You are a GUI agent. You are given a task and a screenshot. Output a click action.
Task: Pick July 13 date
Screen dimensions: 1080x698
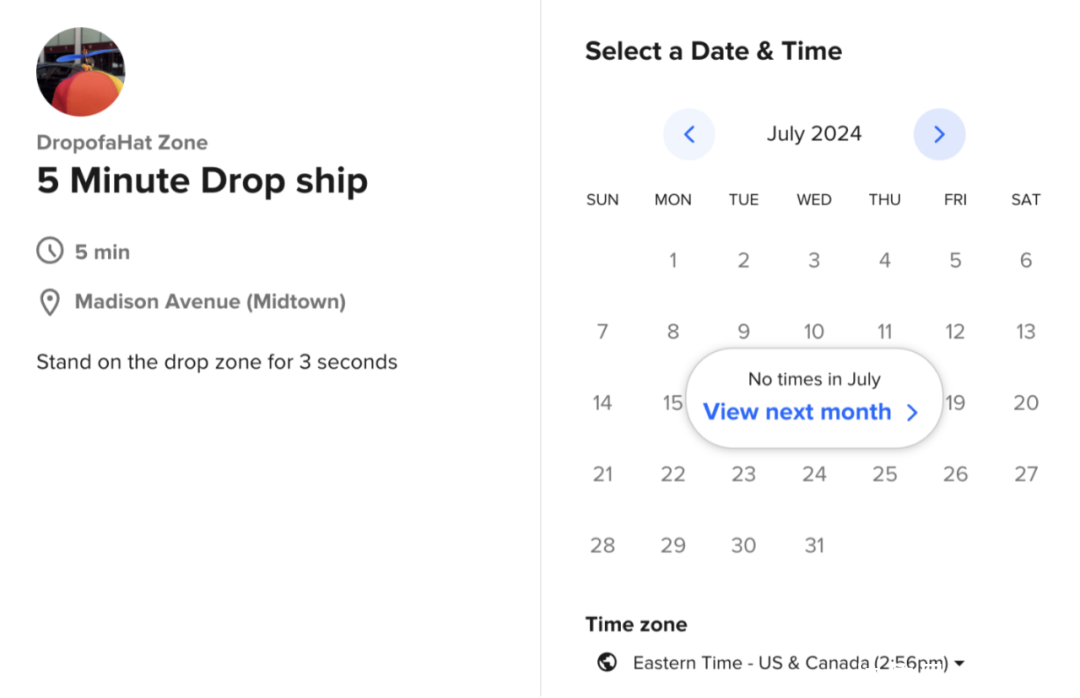[1026, 332]
